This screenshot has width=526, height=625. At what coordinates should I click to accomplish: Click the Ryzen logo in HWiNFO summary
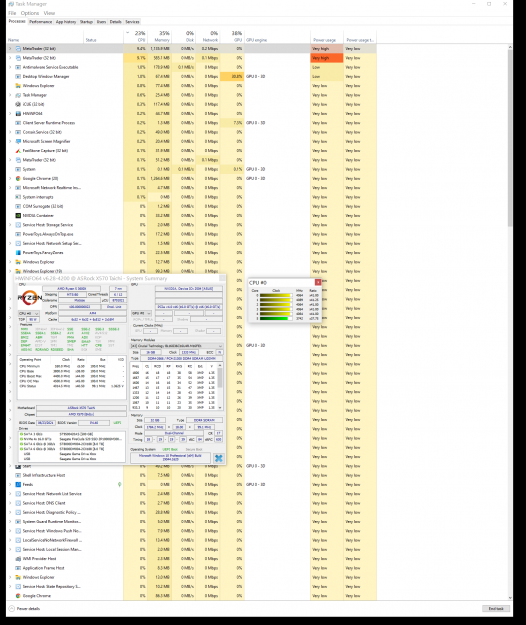click(29, 298)
